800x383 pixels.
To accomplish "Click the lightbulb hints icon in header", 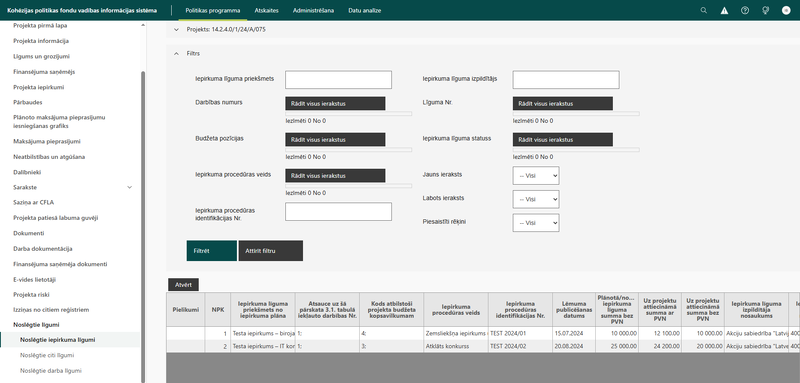I will tap(765, 10).
